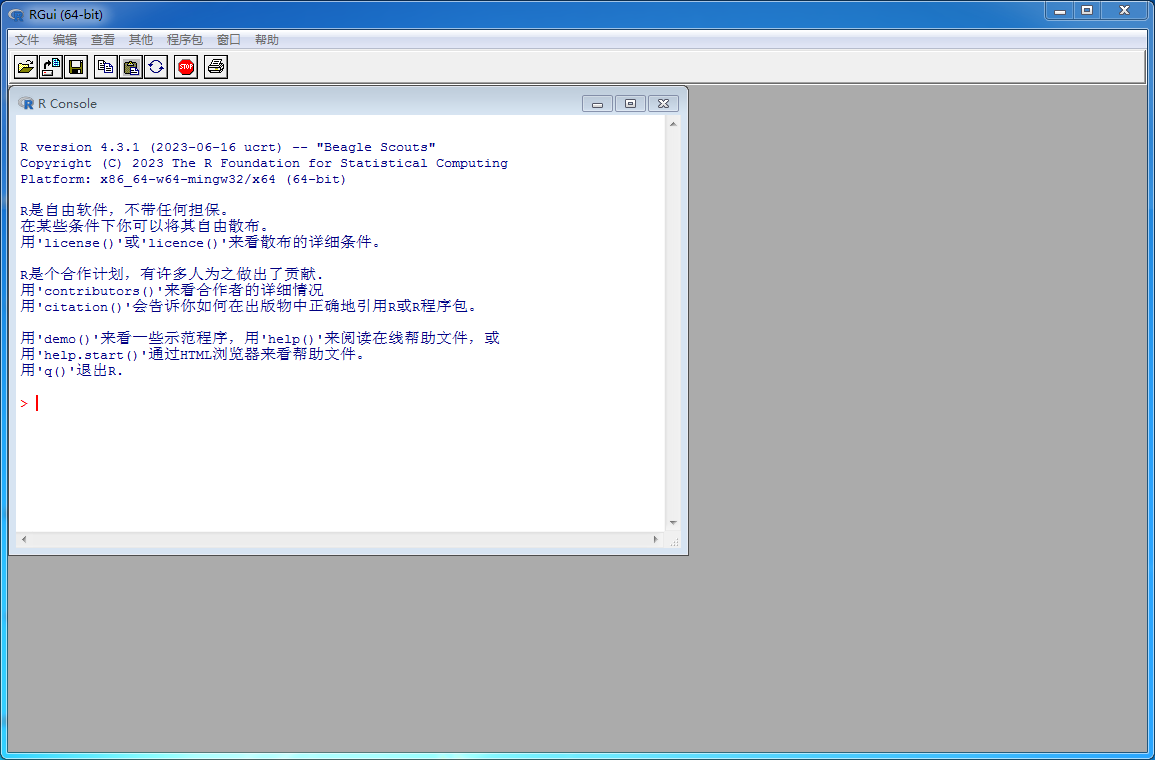This screenshot has width=1155, height=760.
Task: Open the 其他 menu
Action: (141, 40)
